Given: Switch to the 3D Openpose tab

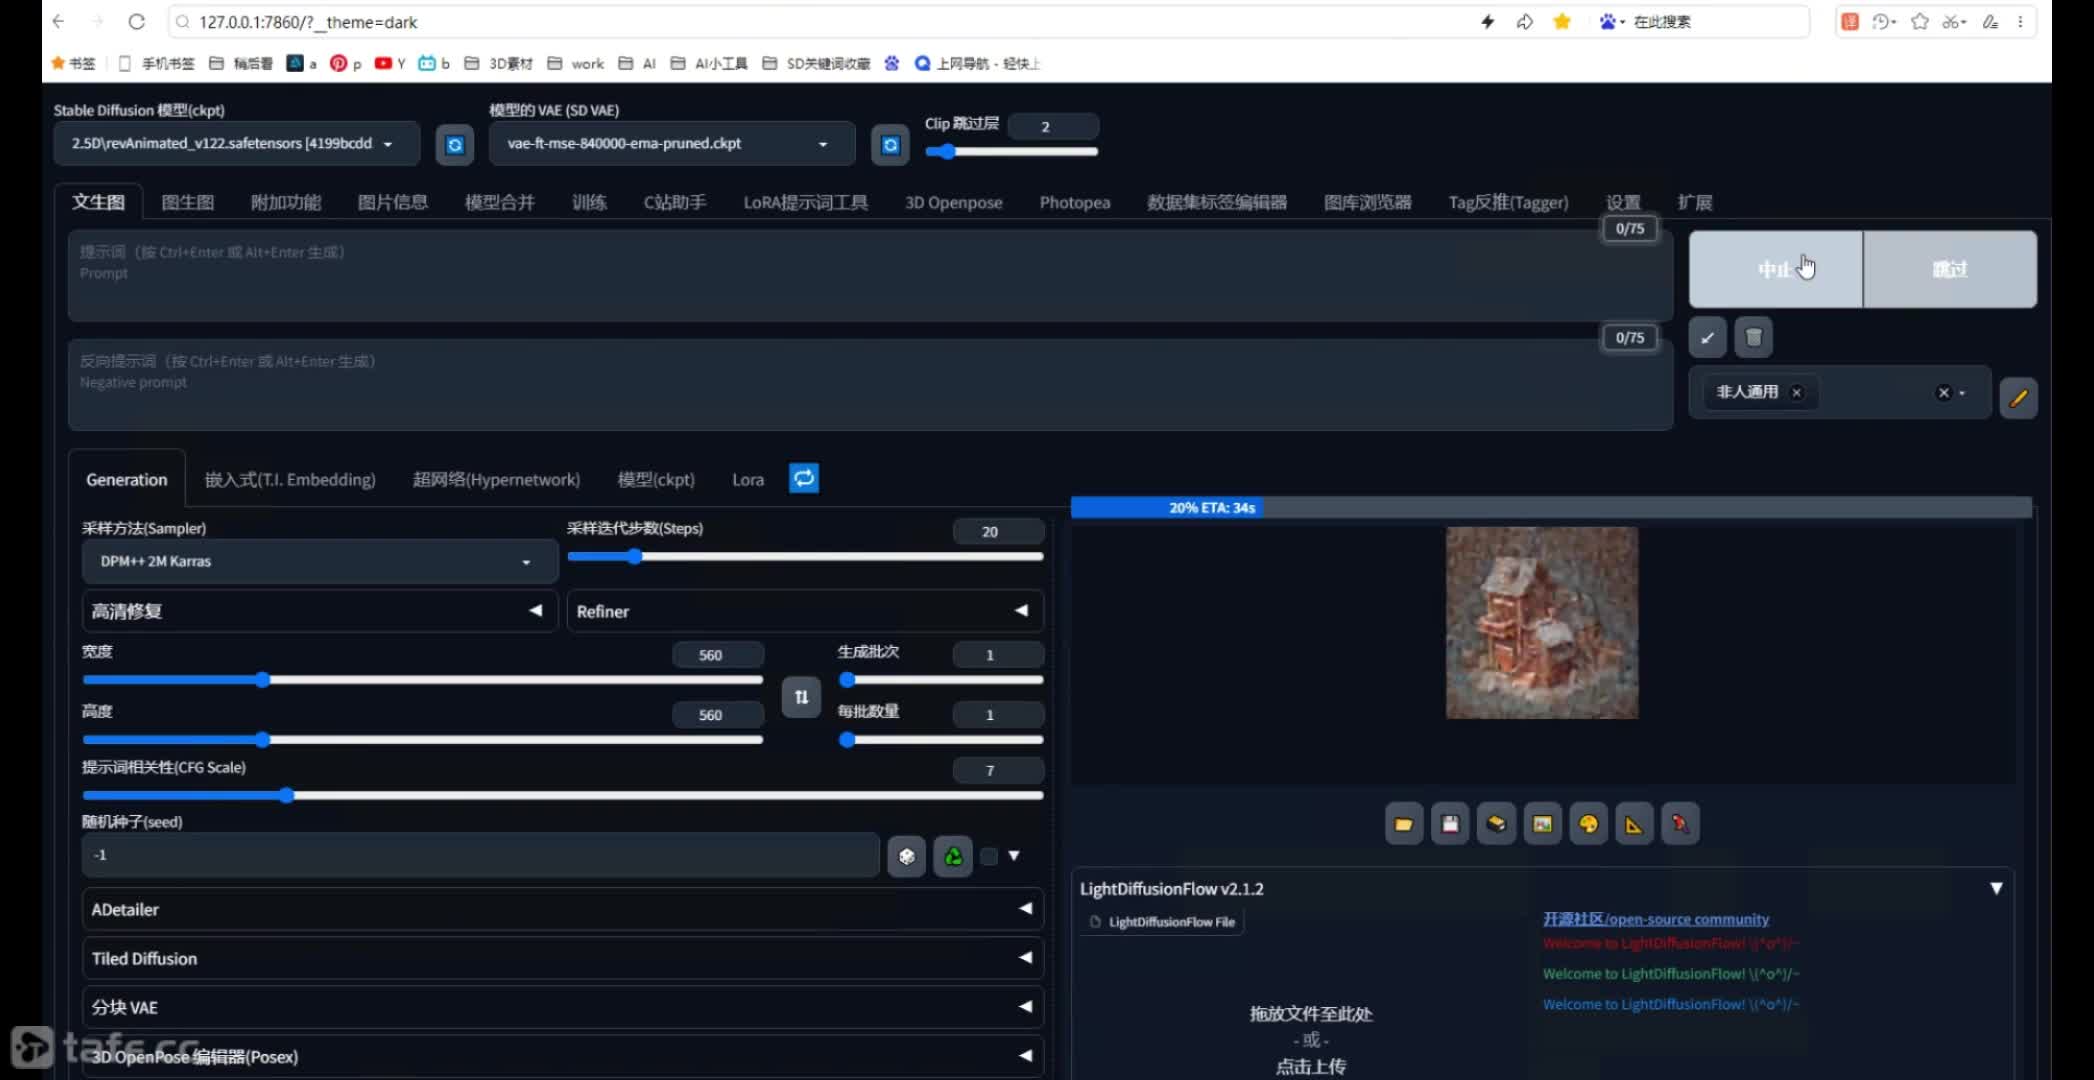Looking at the screenshot, I should point(953,202).
